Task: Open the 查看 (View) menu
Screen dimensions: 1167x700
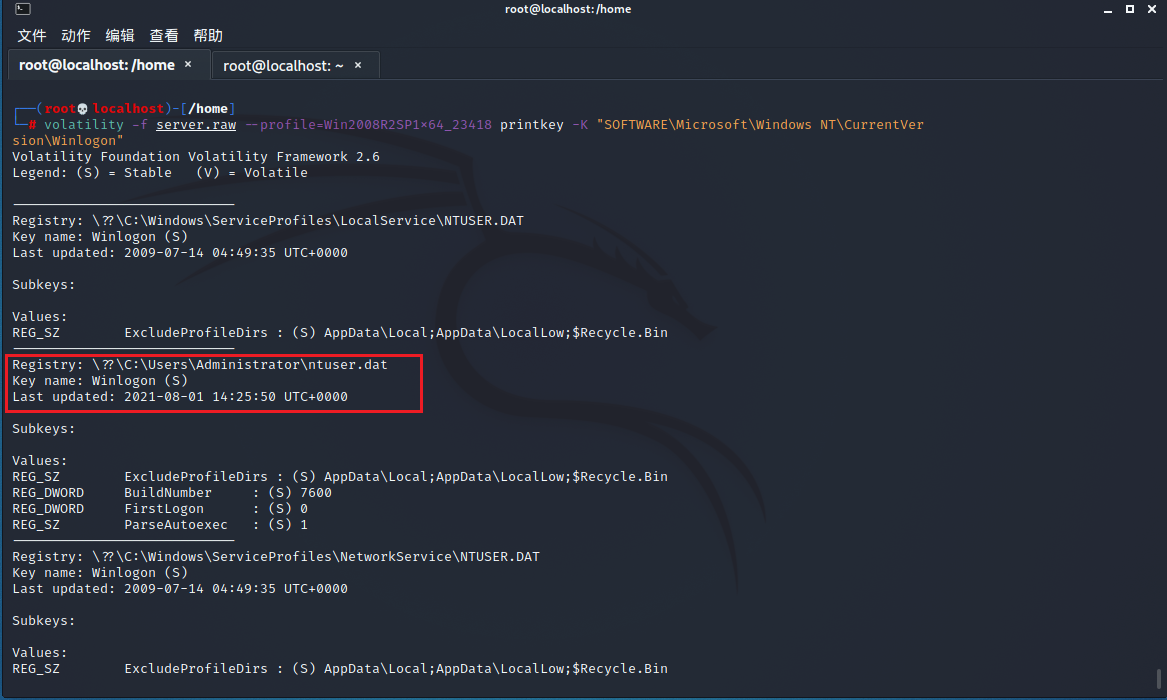Action: point(163,35)
